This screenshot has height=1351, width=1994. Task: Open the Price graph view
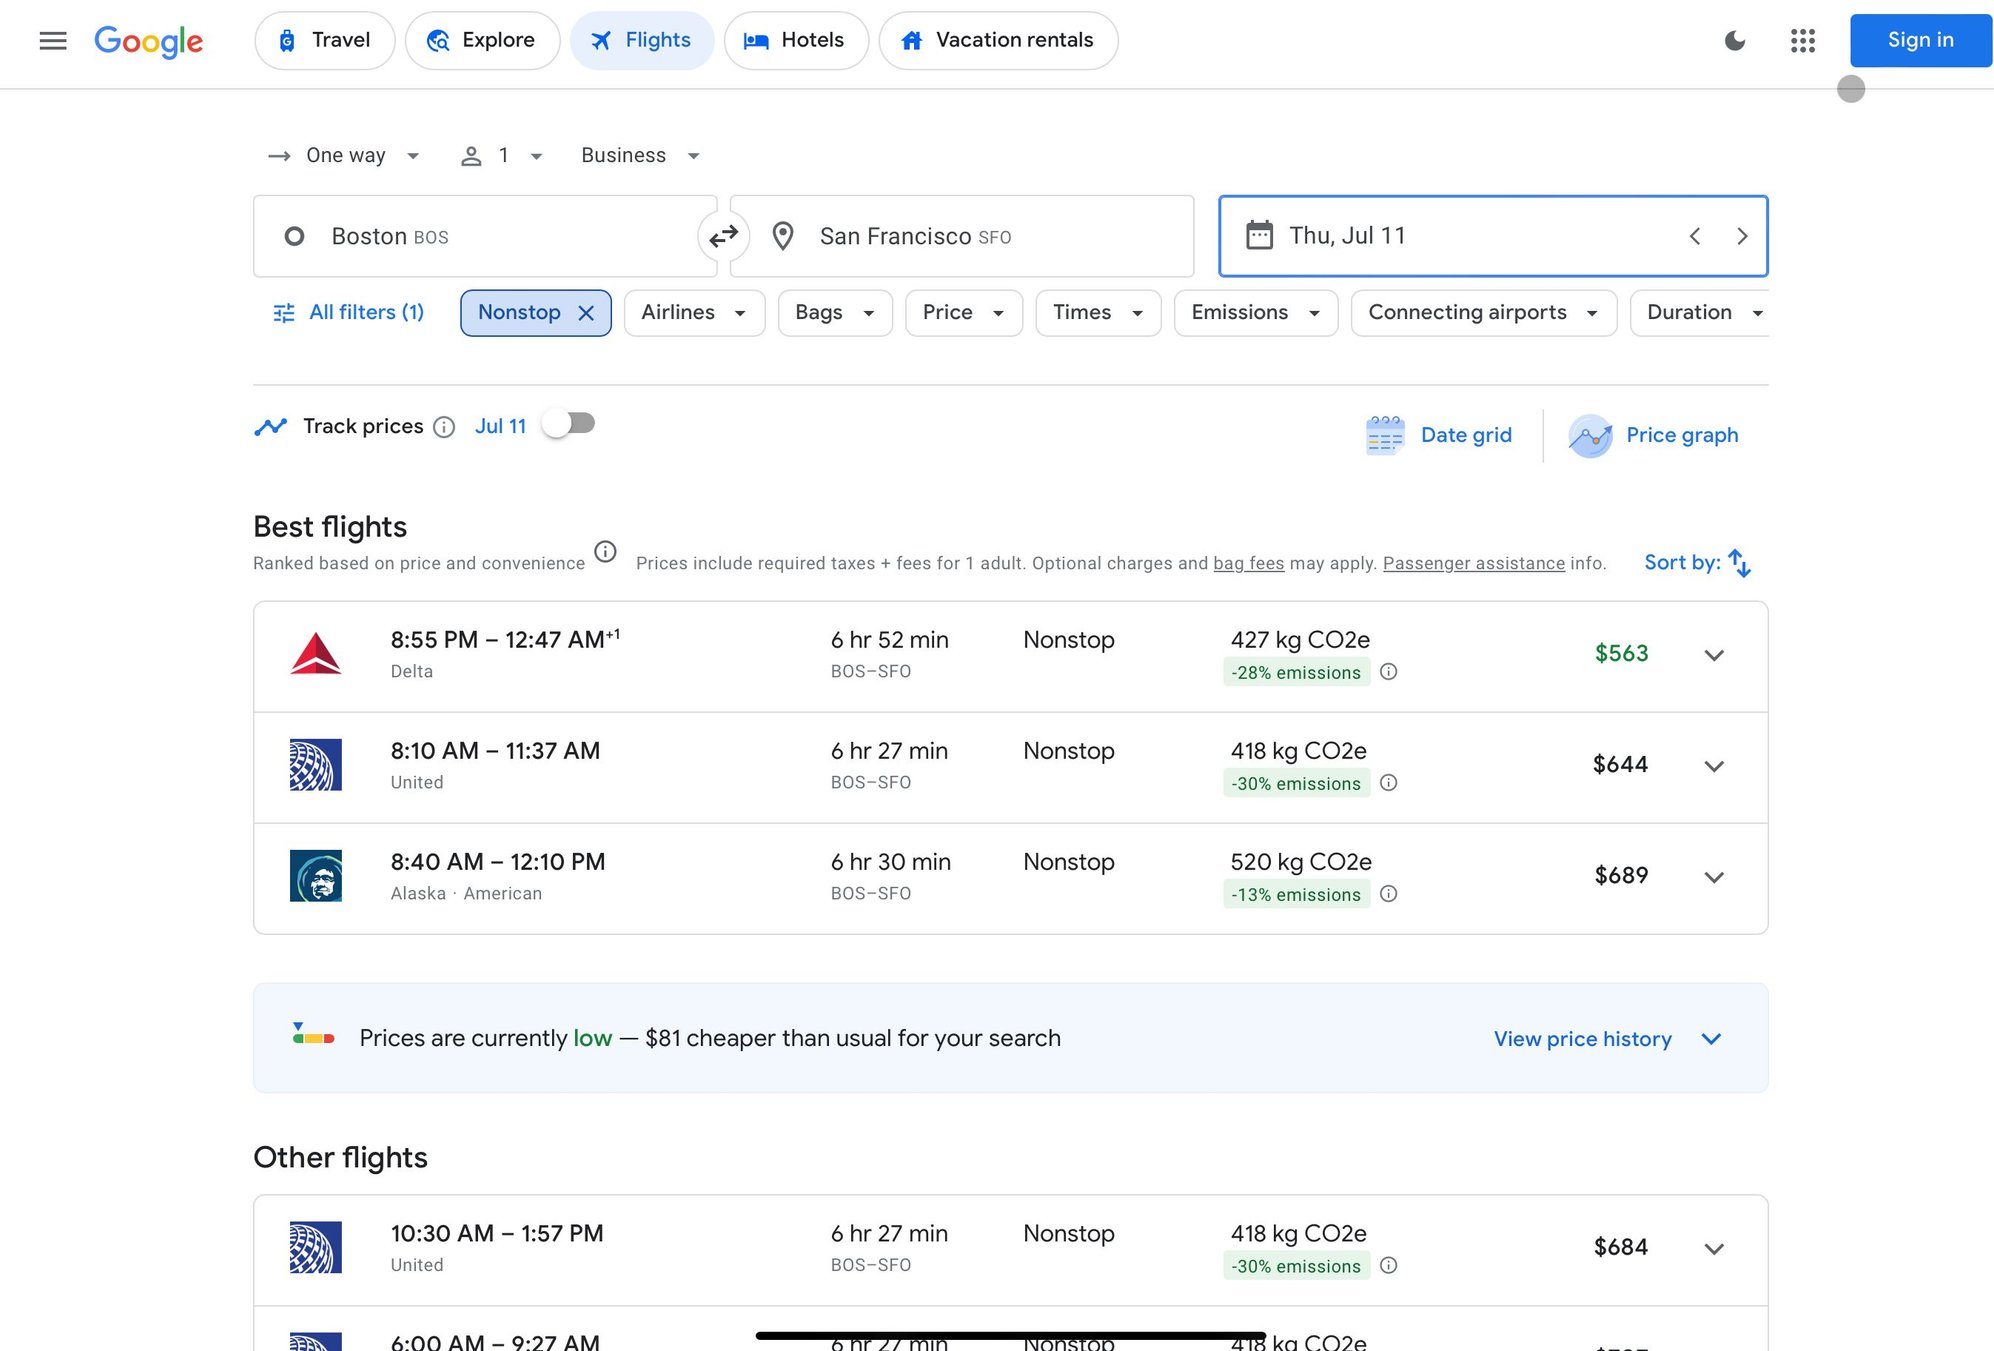click(x=1655, y=435)
